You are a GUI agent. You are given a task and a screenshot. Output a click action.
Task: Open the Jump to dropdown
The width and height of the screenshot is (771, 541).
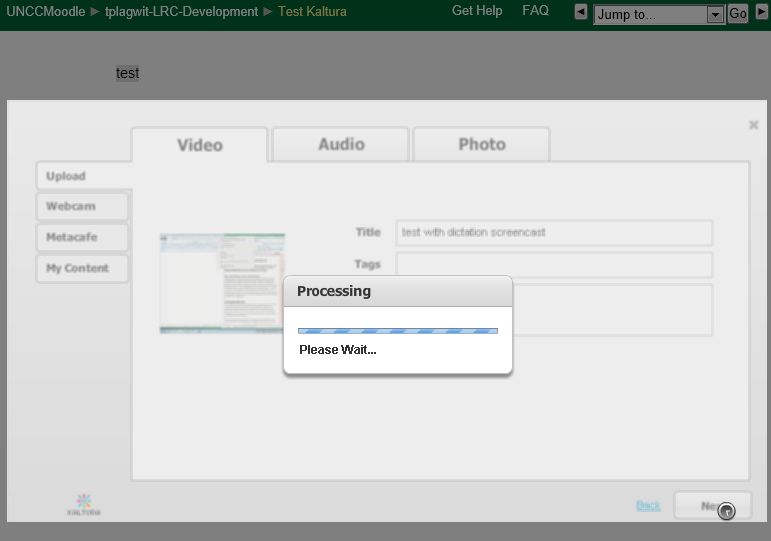point(714,15)
